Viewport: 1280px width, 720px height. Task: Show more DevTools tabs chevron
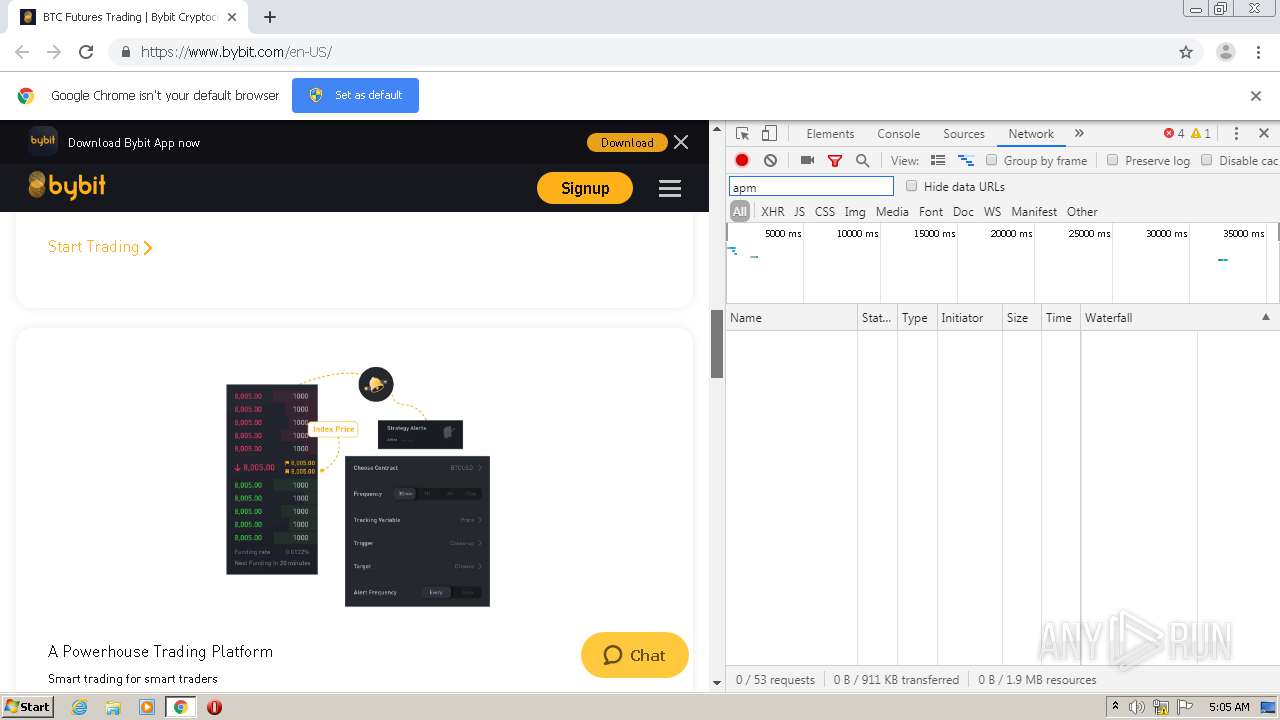click(1079, 133)
